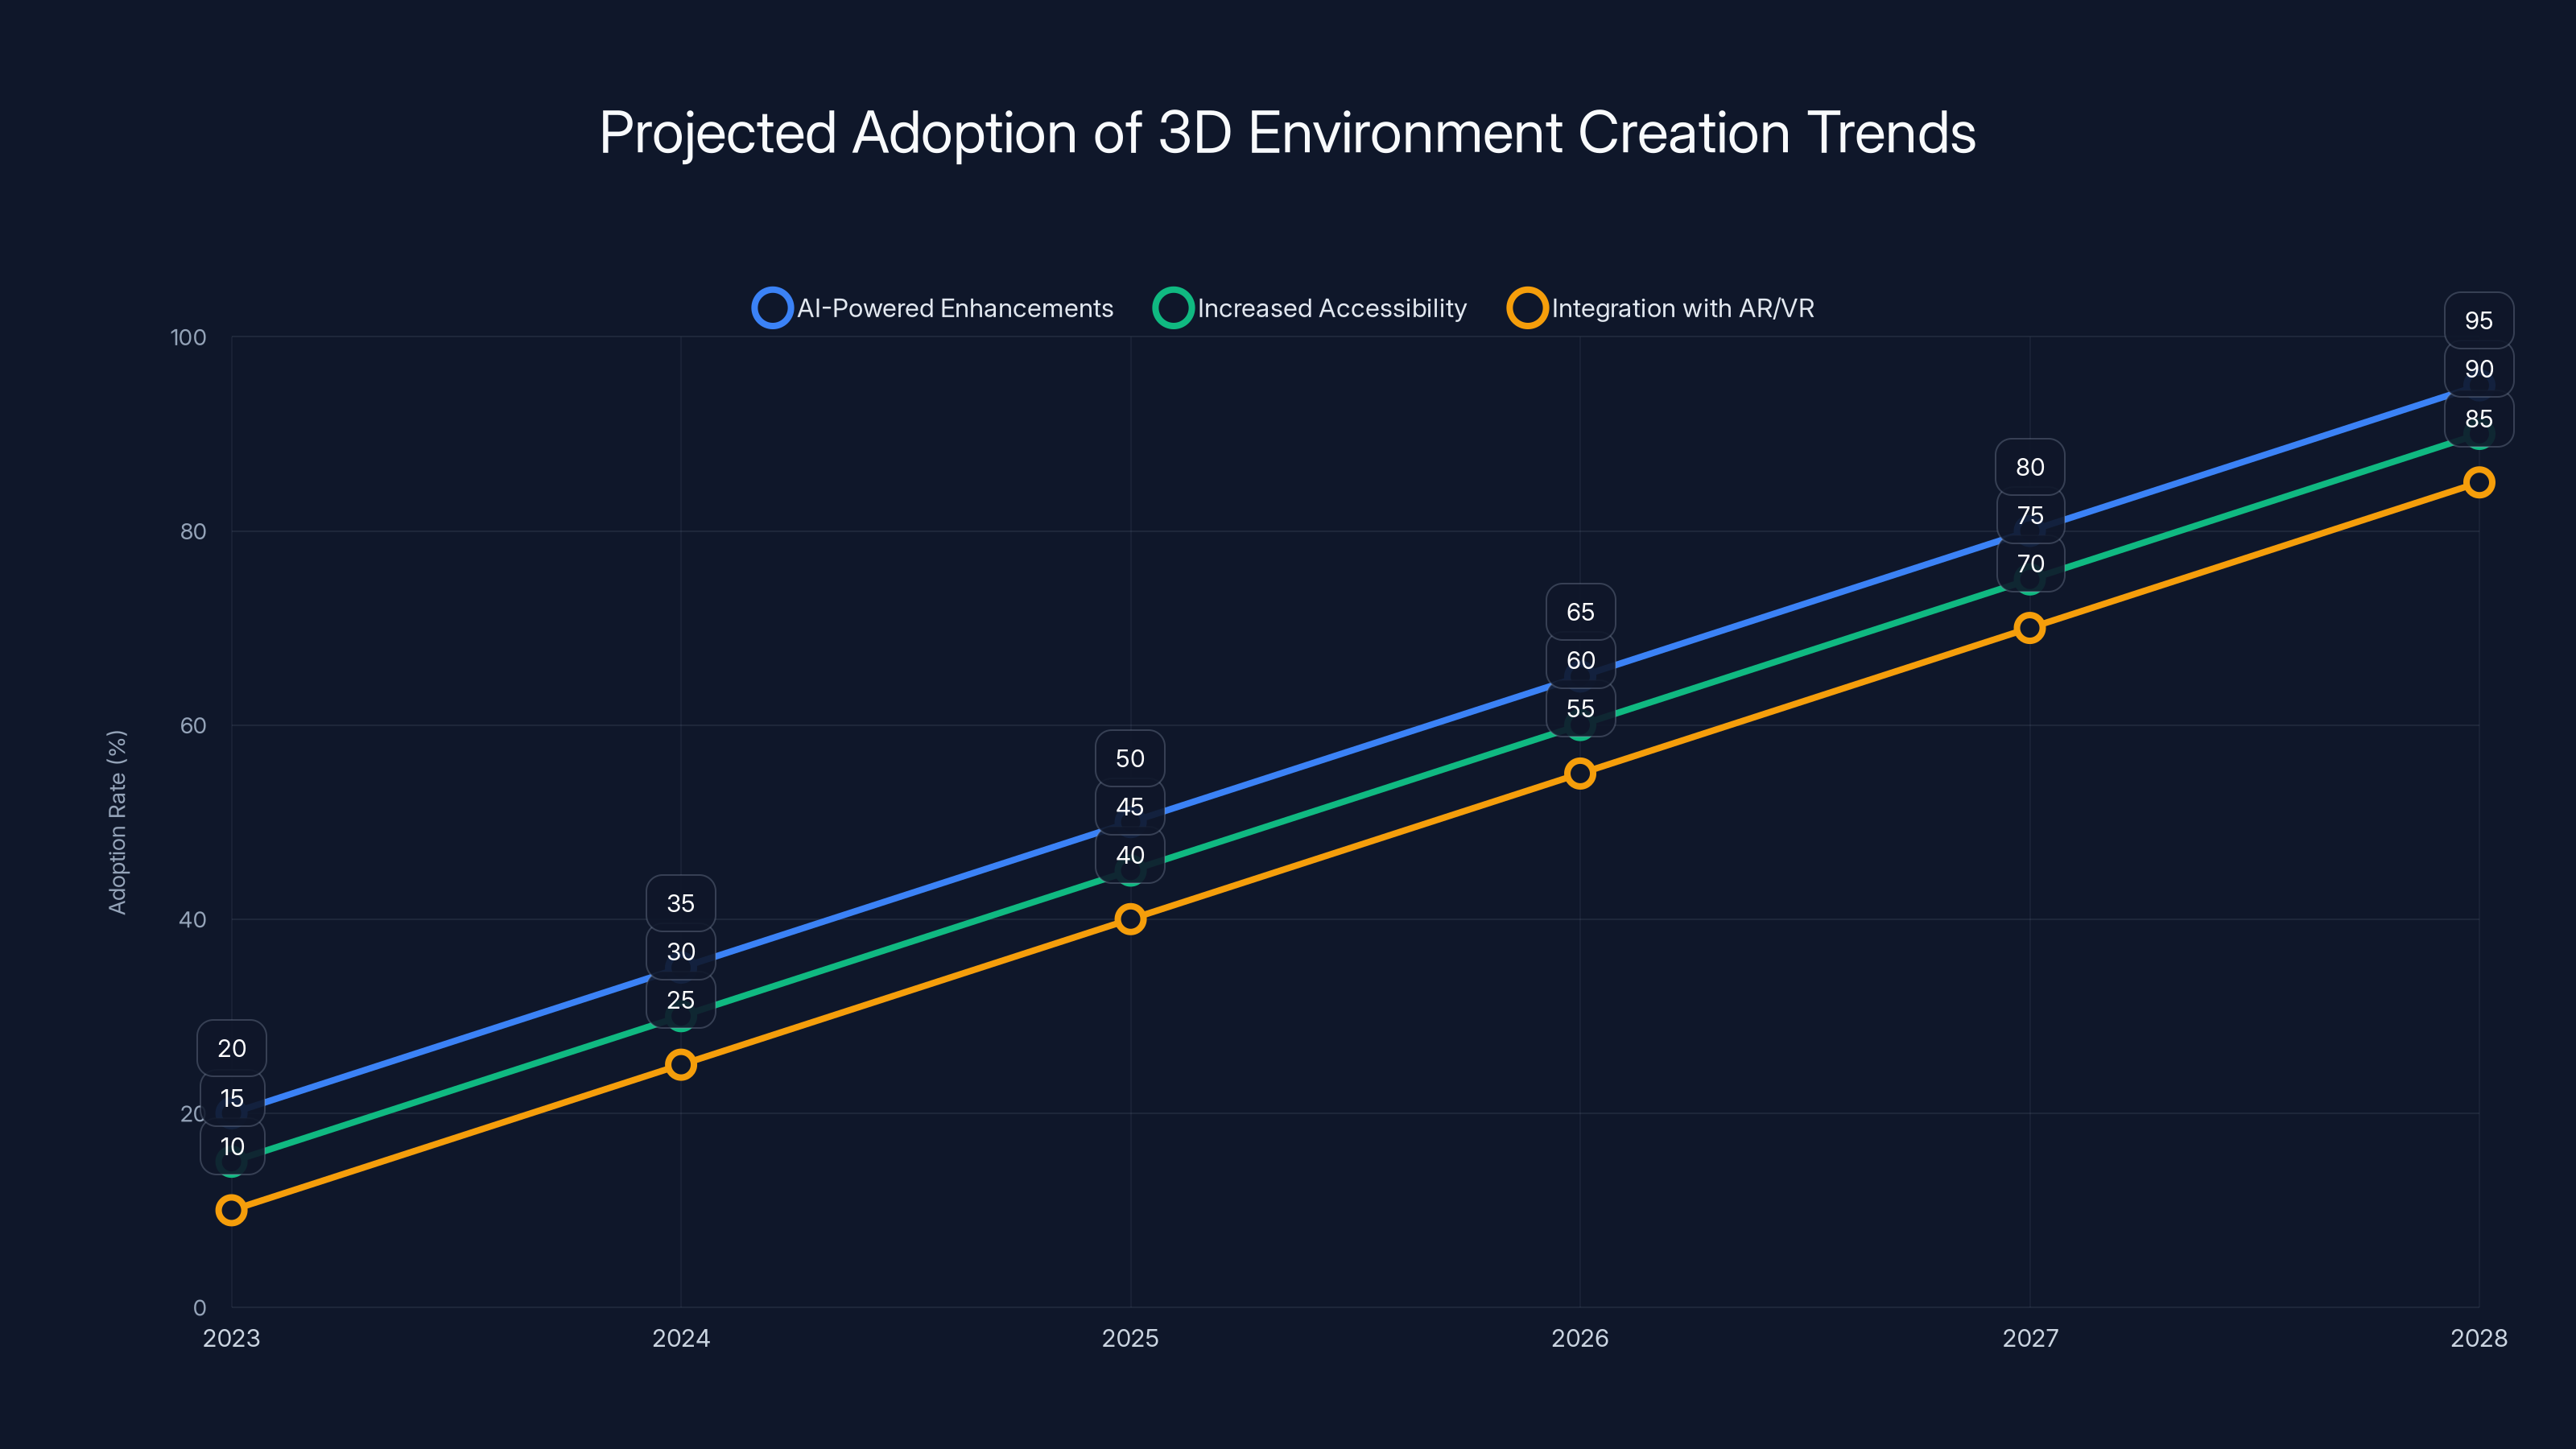Click the data label 80 at 2027
Image resolution: width=2576 pixels, height=1449 pixels.
(2030, 467)
